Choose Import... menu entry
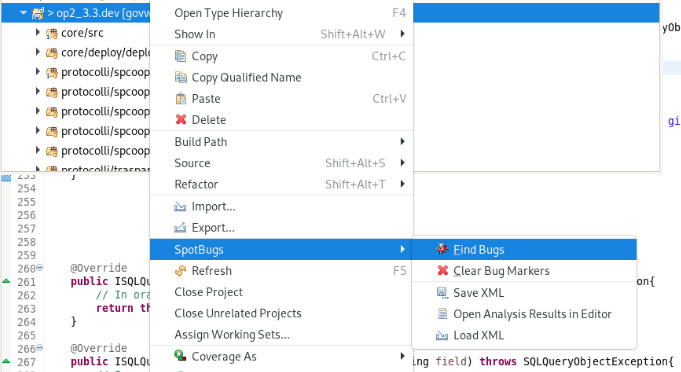681x372 pixels. coord(281,207)
